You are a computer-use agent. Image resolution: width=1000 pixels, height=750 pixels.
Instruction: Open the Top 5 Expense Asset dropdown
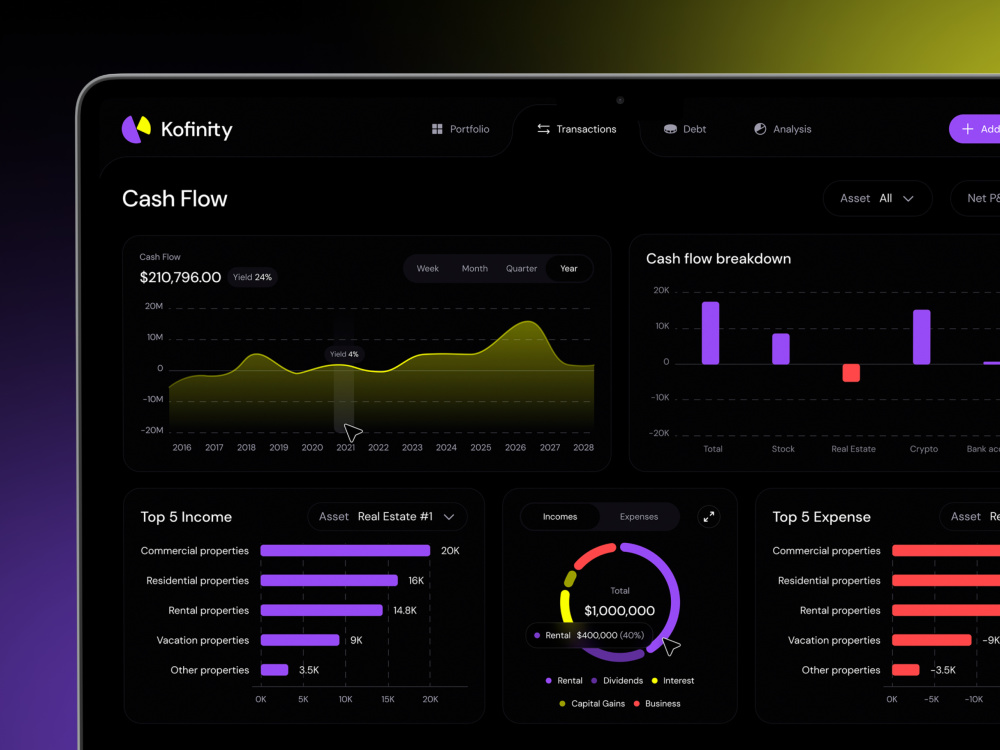[970, 517]
